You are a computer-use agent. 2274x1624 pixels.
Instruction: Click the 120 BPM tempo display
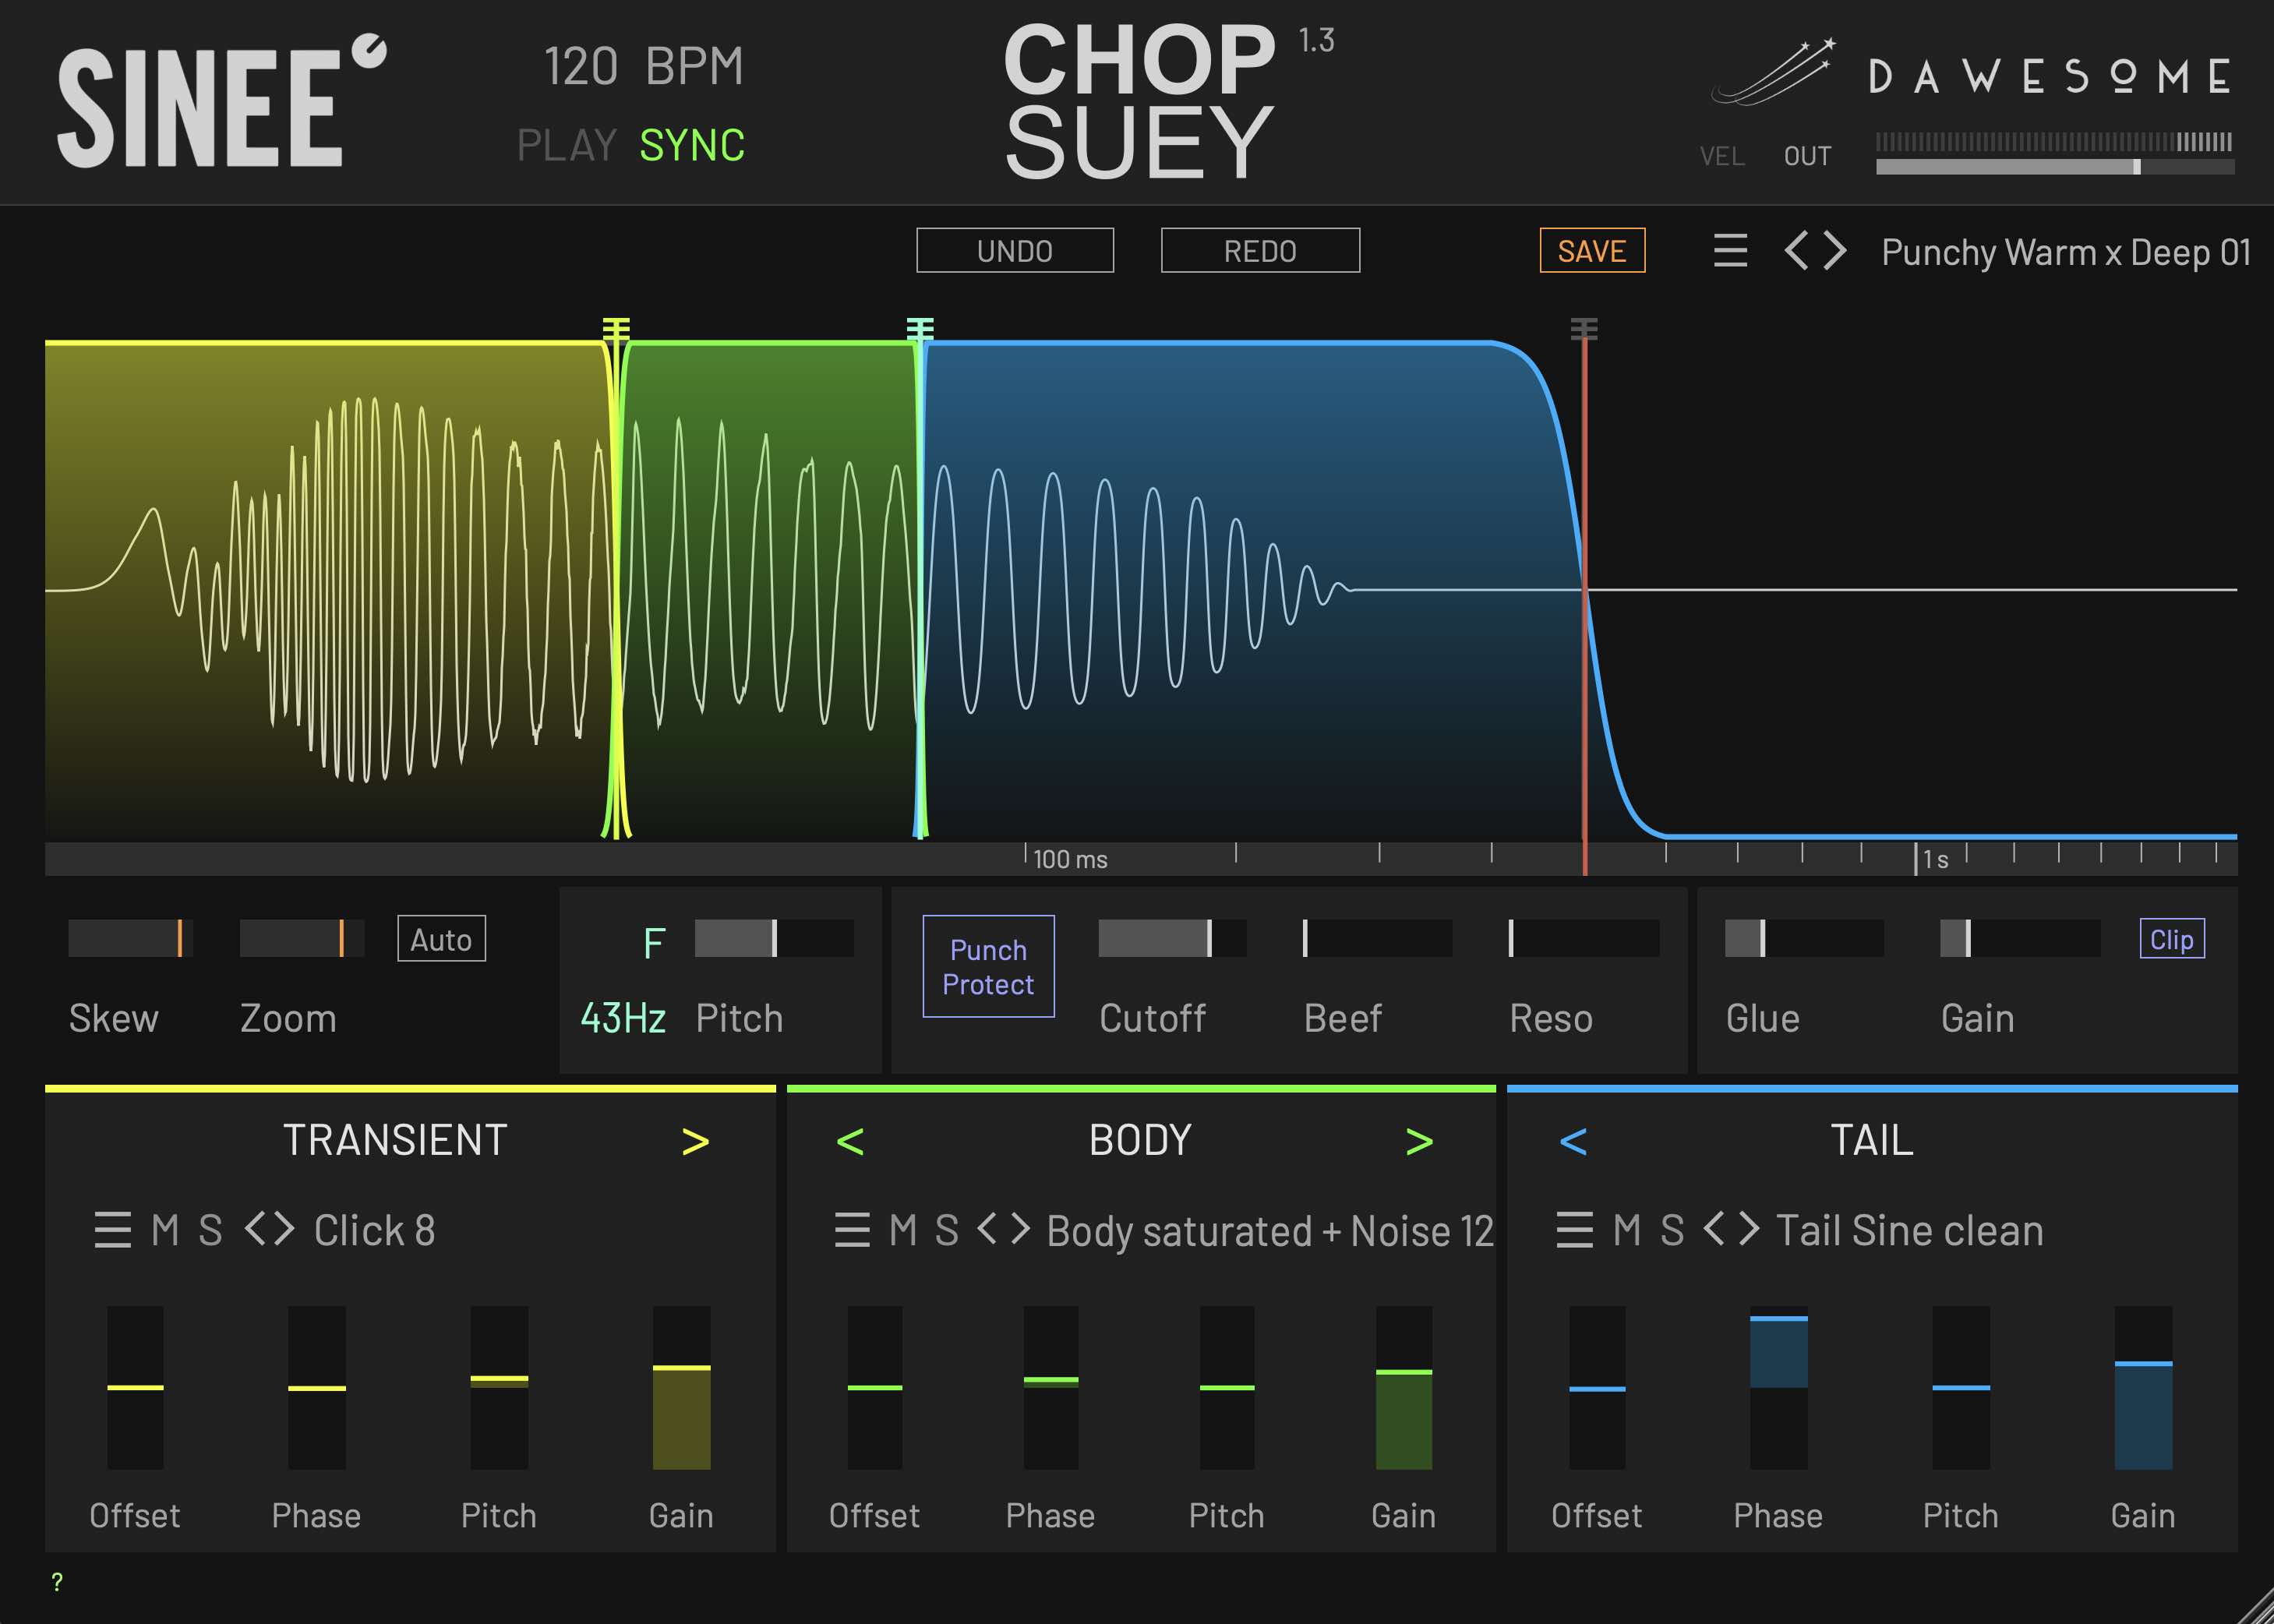click(644, 67)
